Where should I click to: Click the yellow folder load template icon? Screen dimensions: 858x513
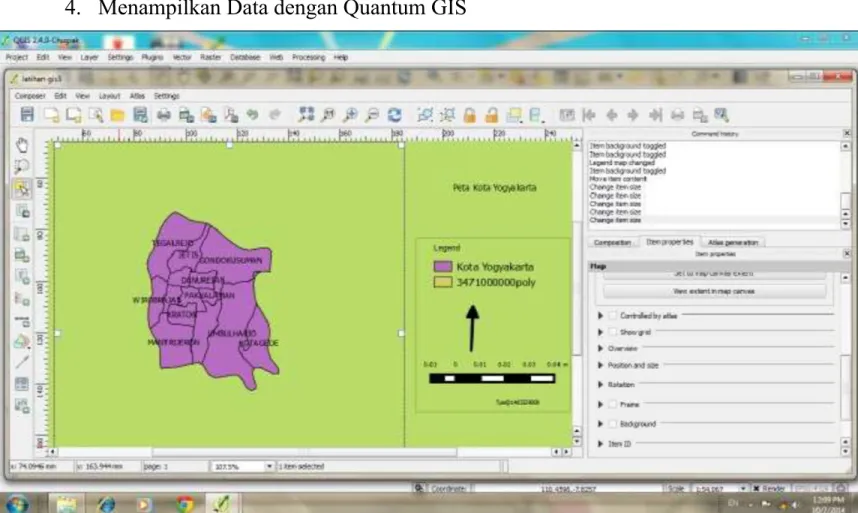click(x=118, y=115)
